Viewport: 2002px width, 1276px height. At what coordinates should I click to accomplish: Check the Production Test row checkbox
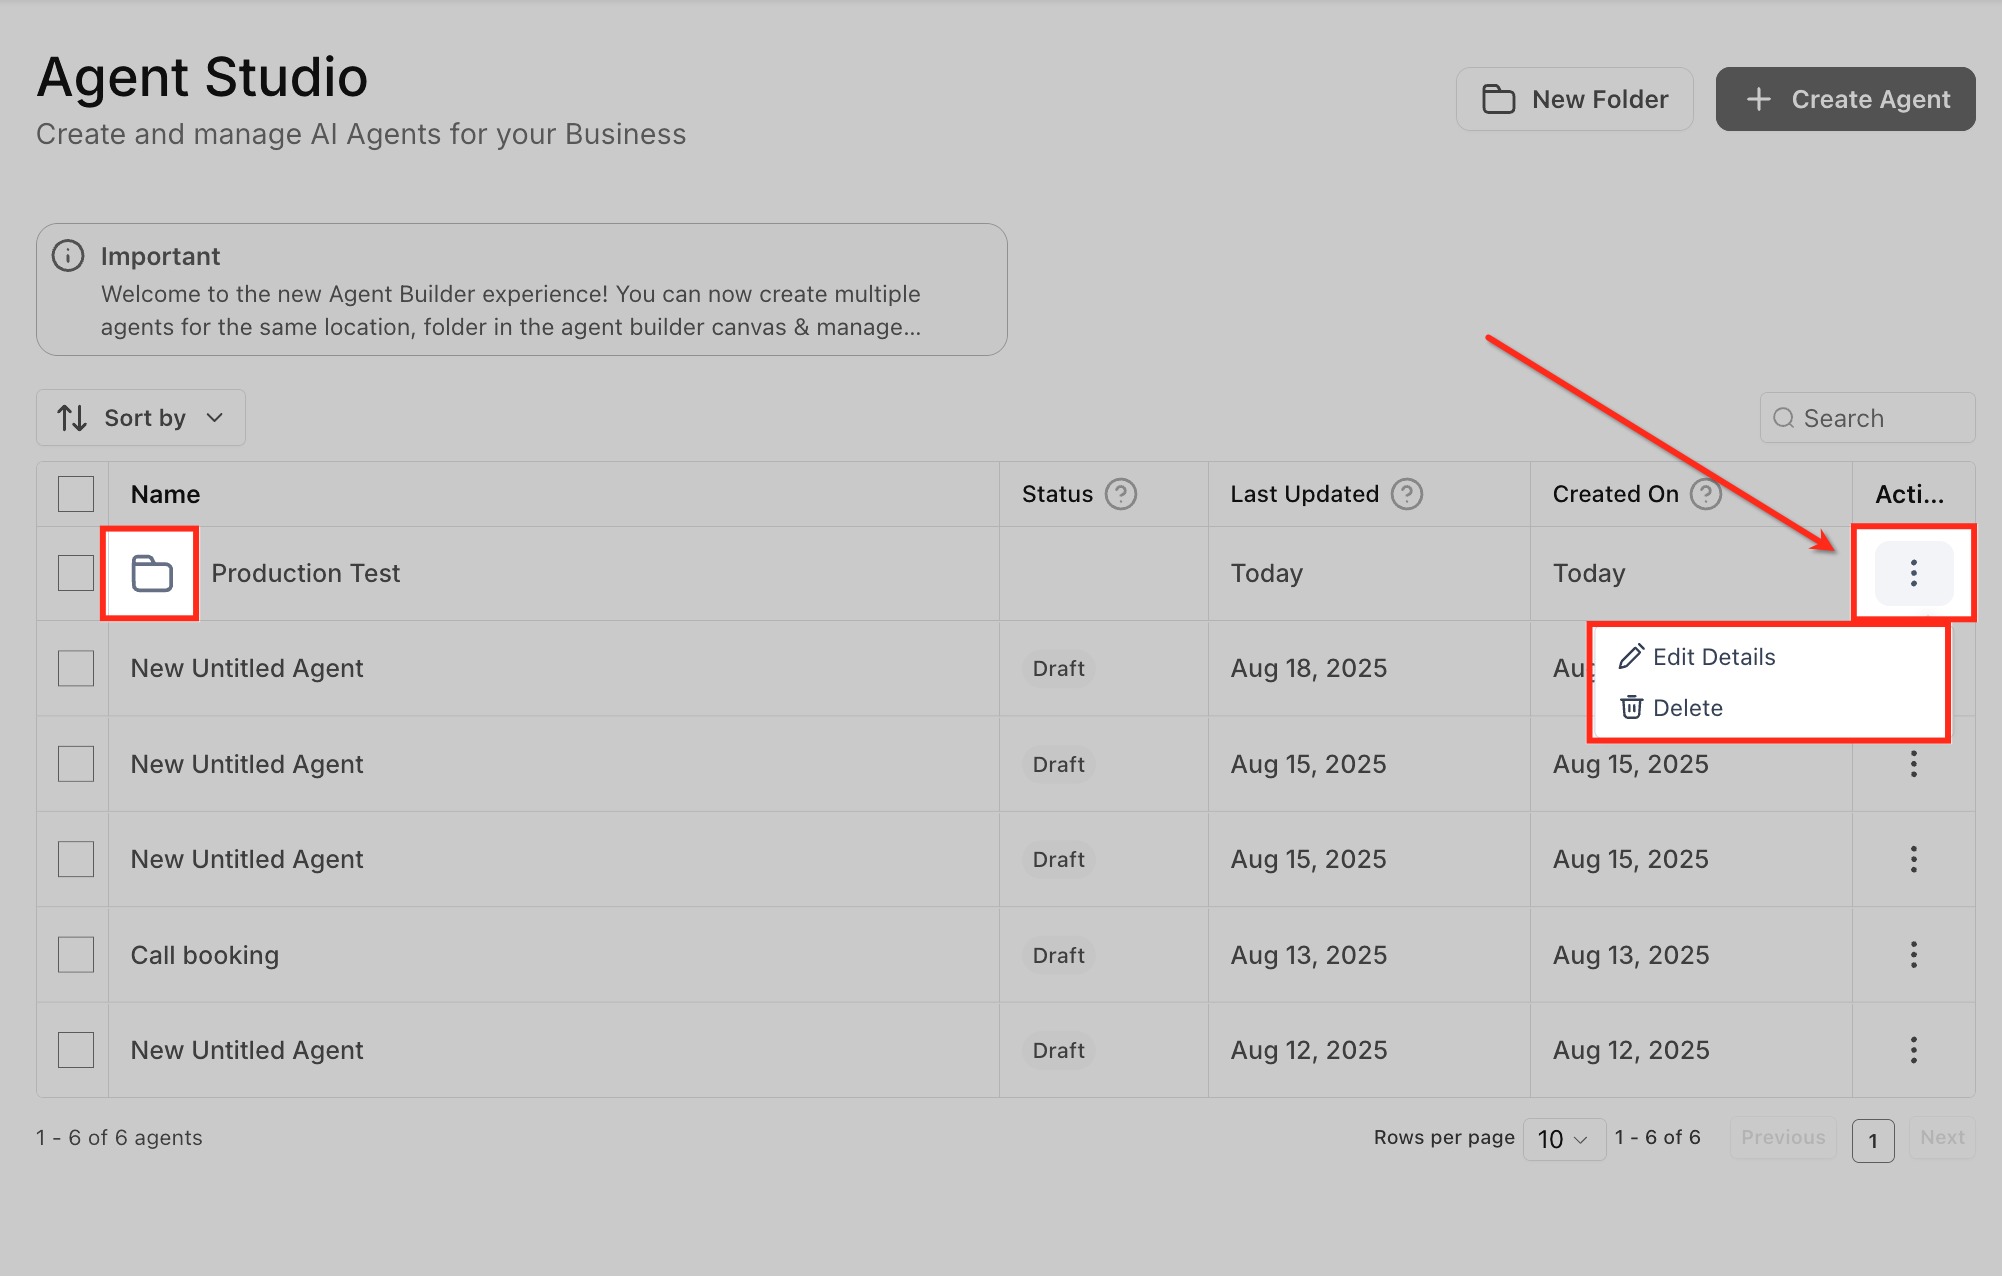coord(76,573)
